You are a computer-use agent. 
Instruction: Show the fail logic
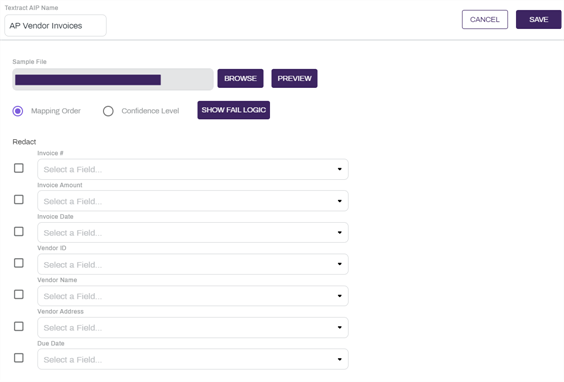click(x=233, y=110)
